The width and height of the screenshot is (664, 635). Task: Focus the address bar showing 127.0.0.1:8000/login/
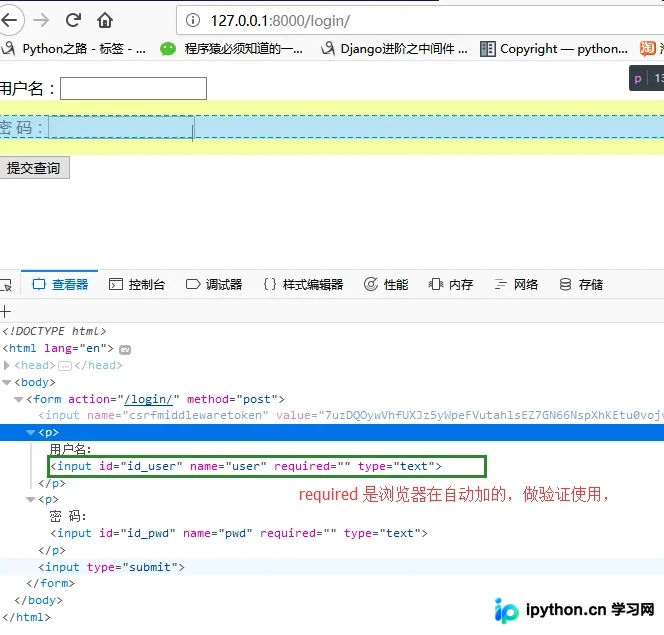[419, 20]
